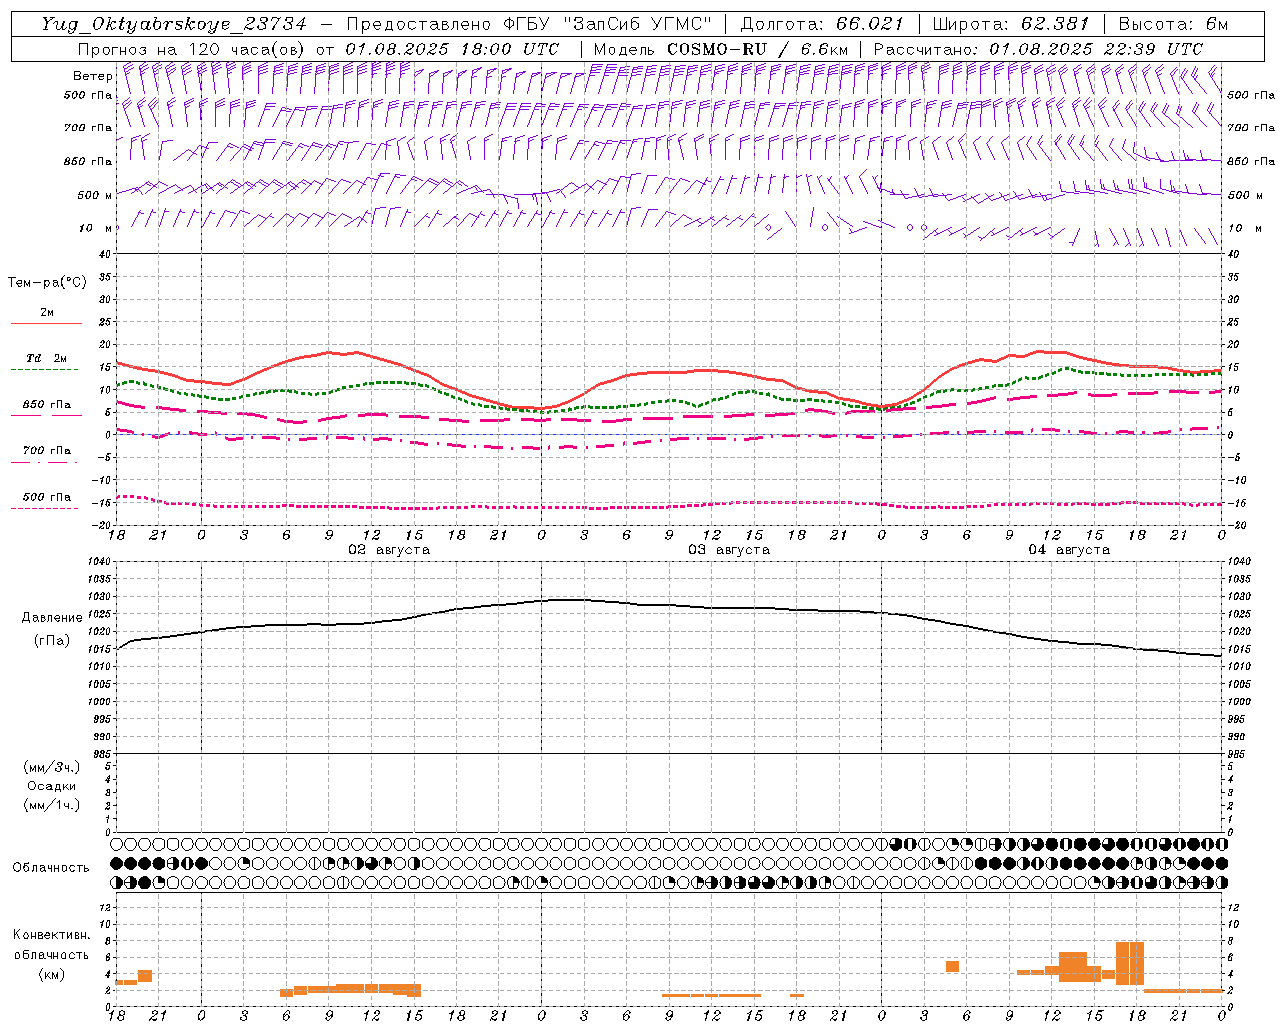The height and width of the screenshot is (1024, 1280).
Task: Click the '(мм/1ч.)' unit label
Action: (x=52, y=805)
